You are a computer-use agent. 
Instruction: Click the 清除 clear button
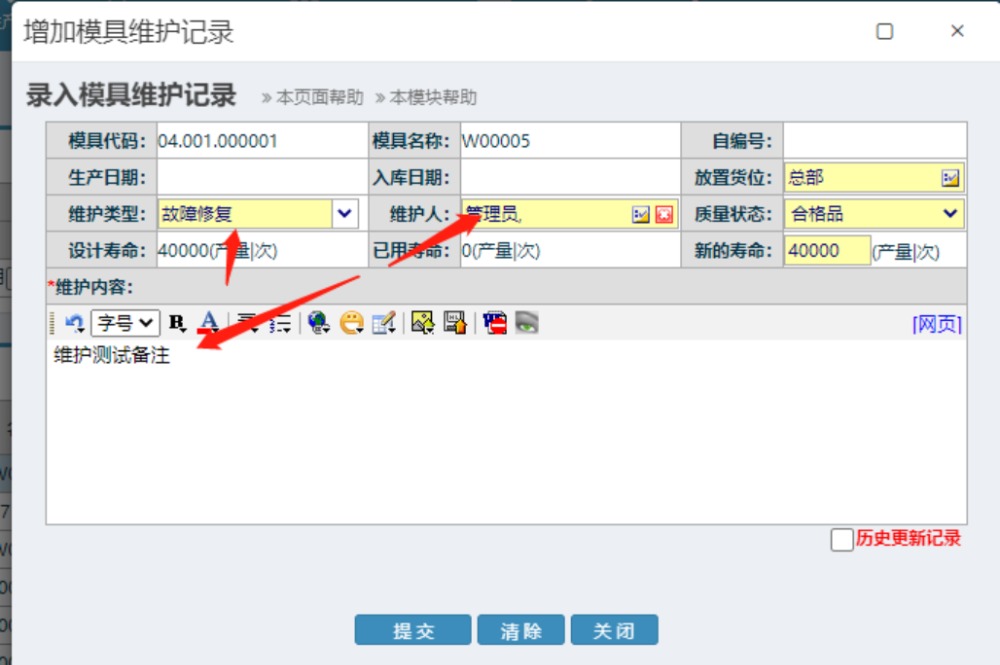pyautogui.click(x=520, y=631)
